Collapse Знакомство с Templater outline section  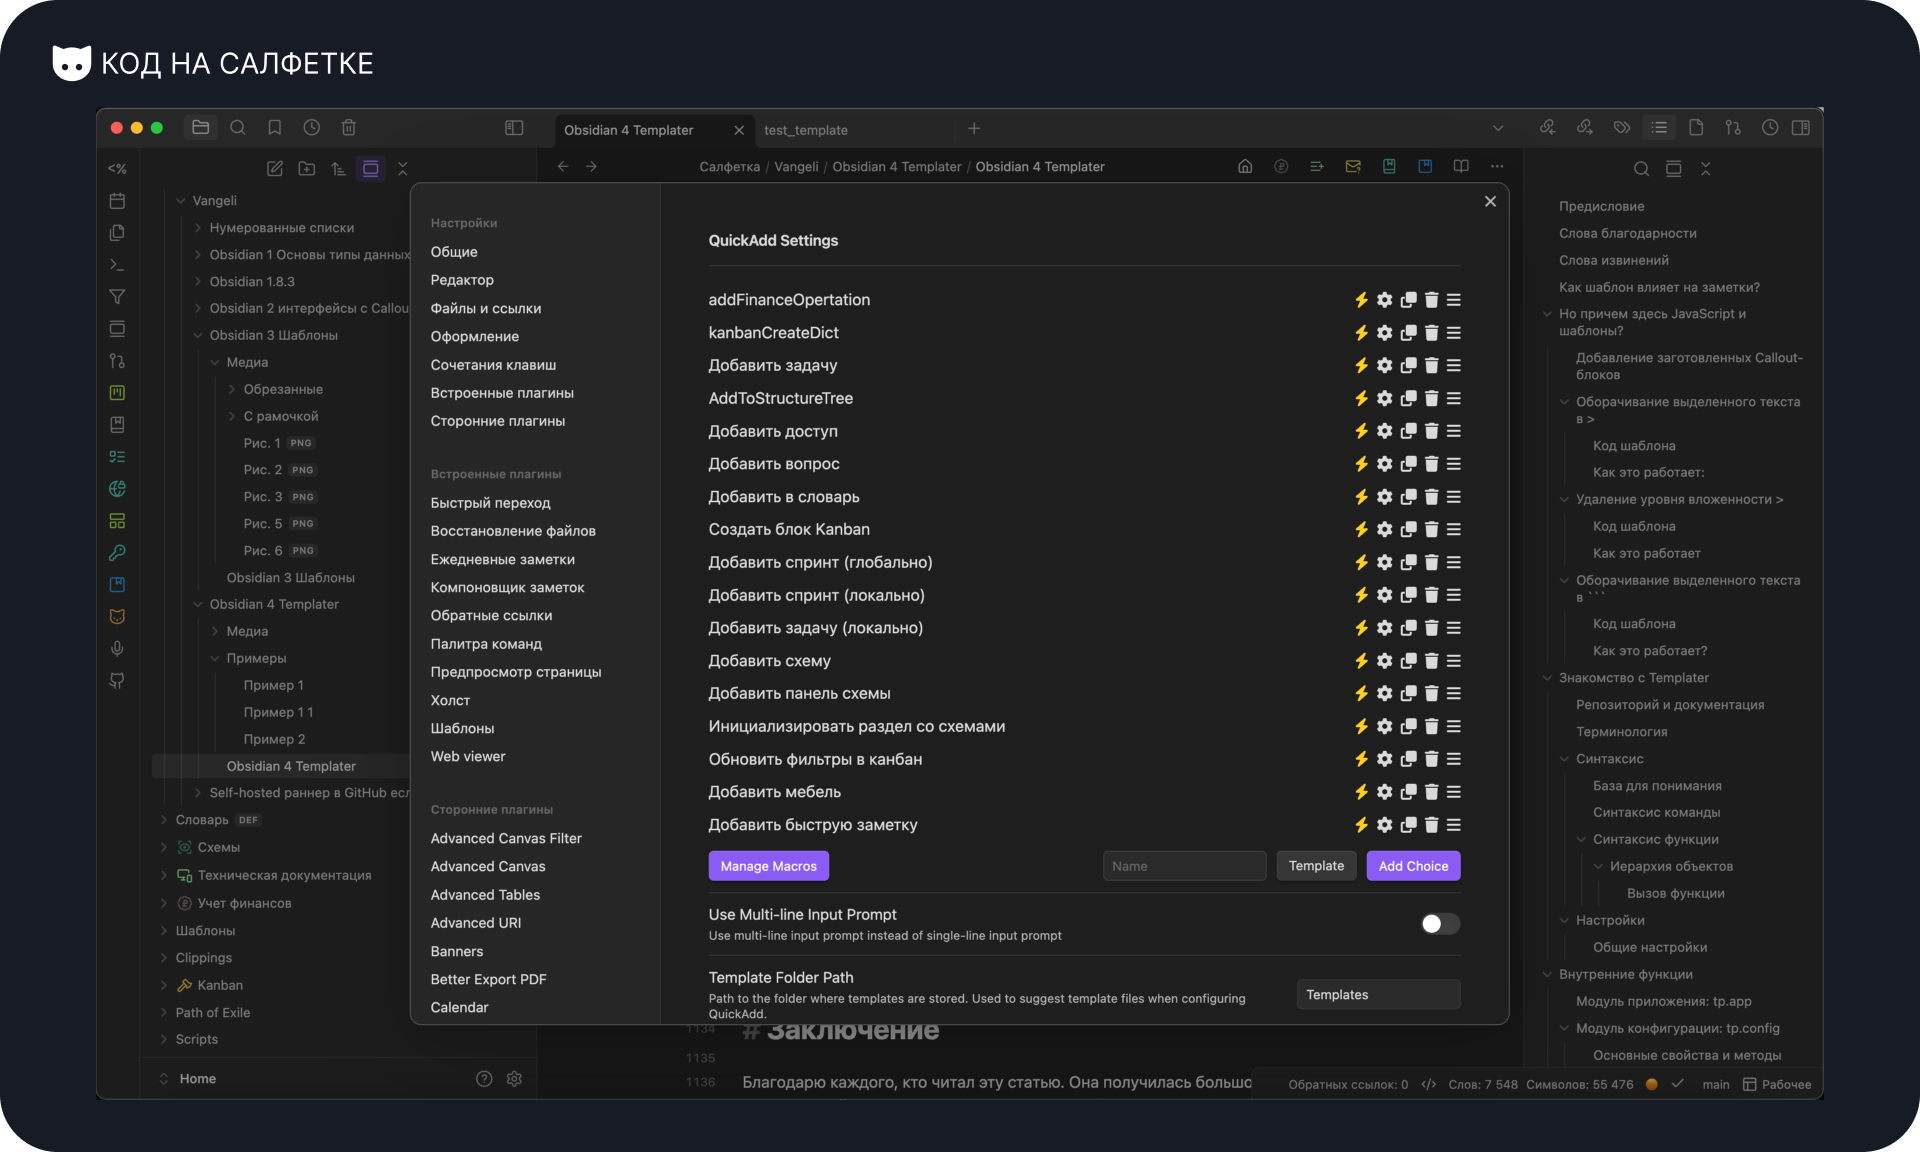click(1547, 678)
